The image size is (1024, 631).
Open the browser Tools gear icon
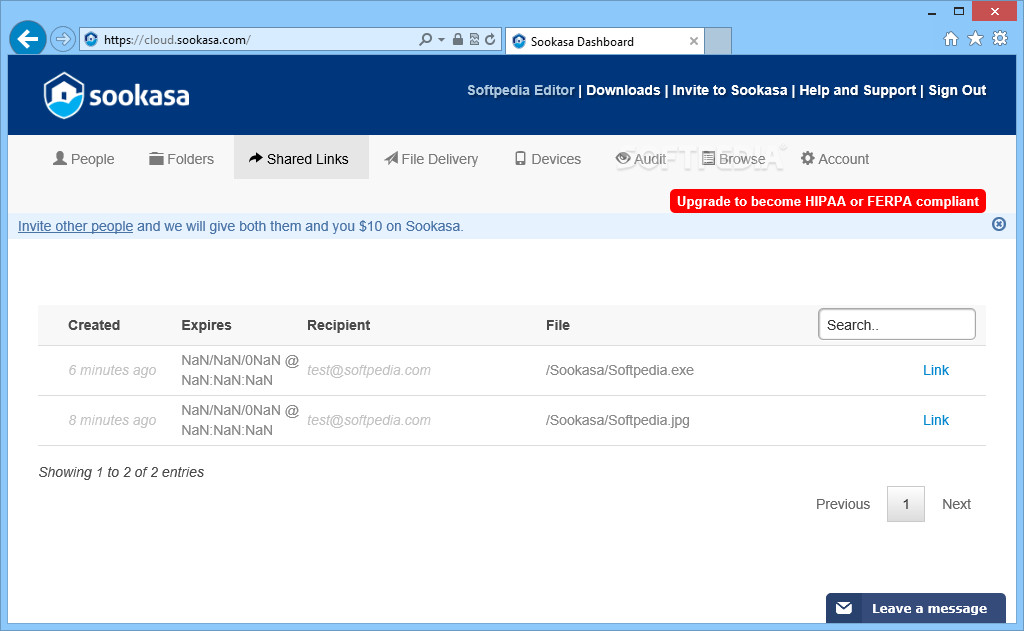click(x=1000, y=39)
